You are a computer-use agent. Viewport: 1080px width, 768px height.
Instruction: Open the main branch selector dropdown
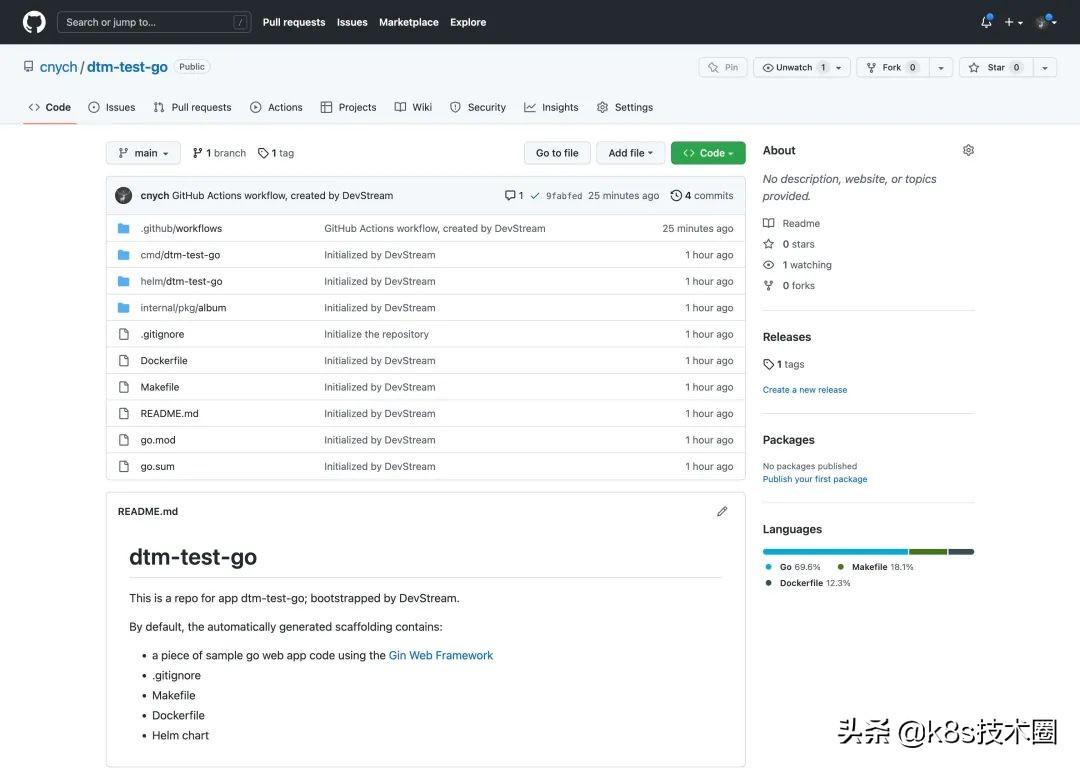pos(143,153)
